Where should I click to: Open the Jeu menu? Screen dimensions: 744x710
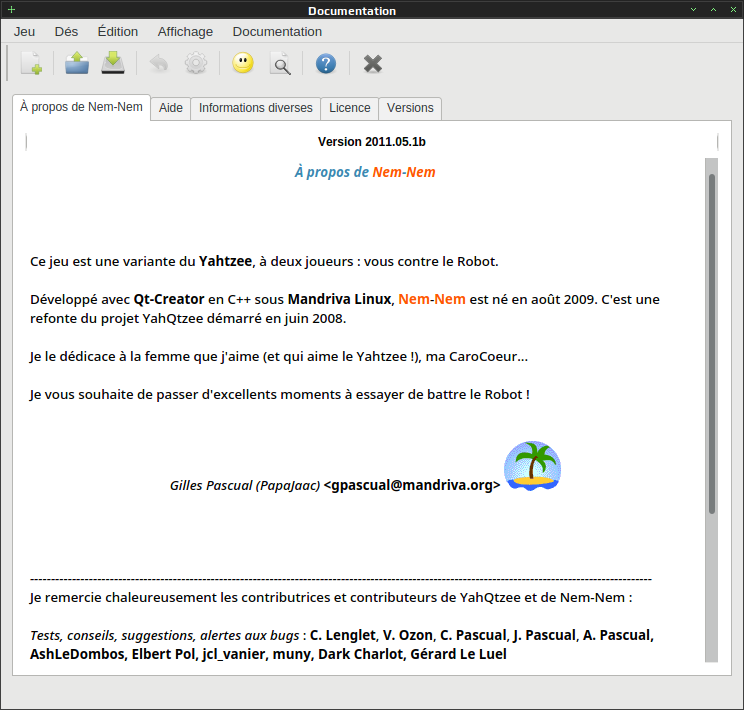click(x=24, y=32)
